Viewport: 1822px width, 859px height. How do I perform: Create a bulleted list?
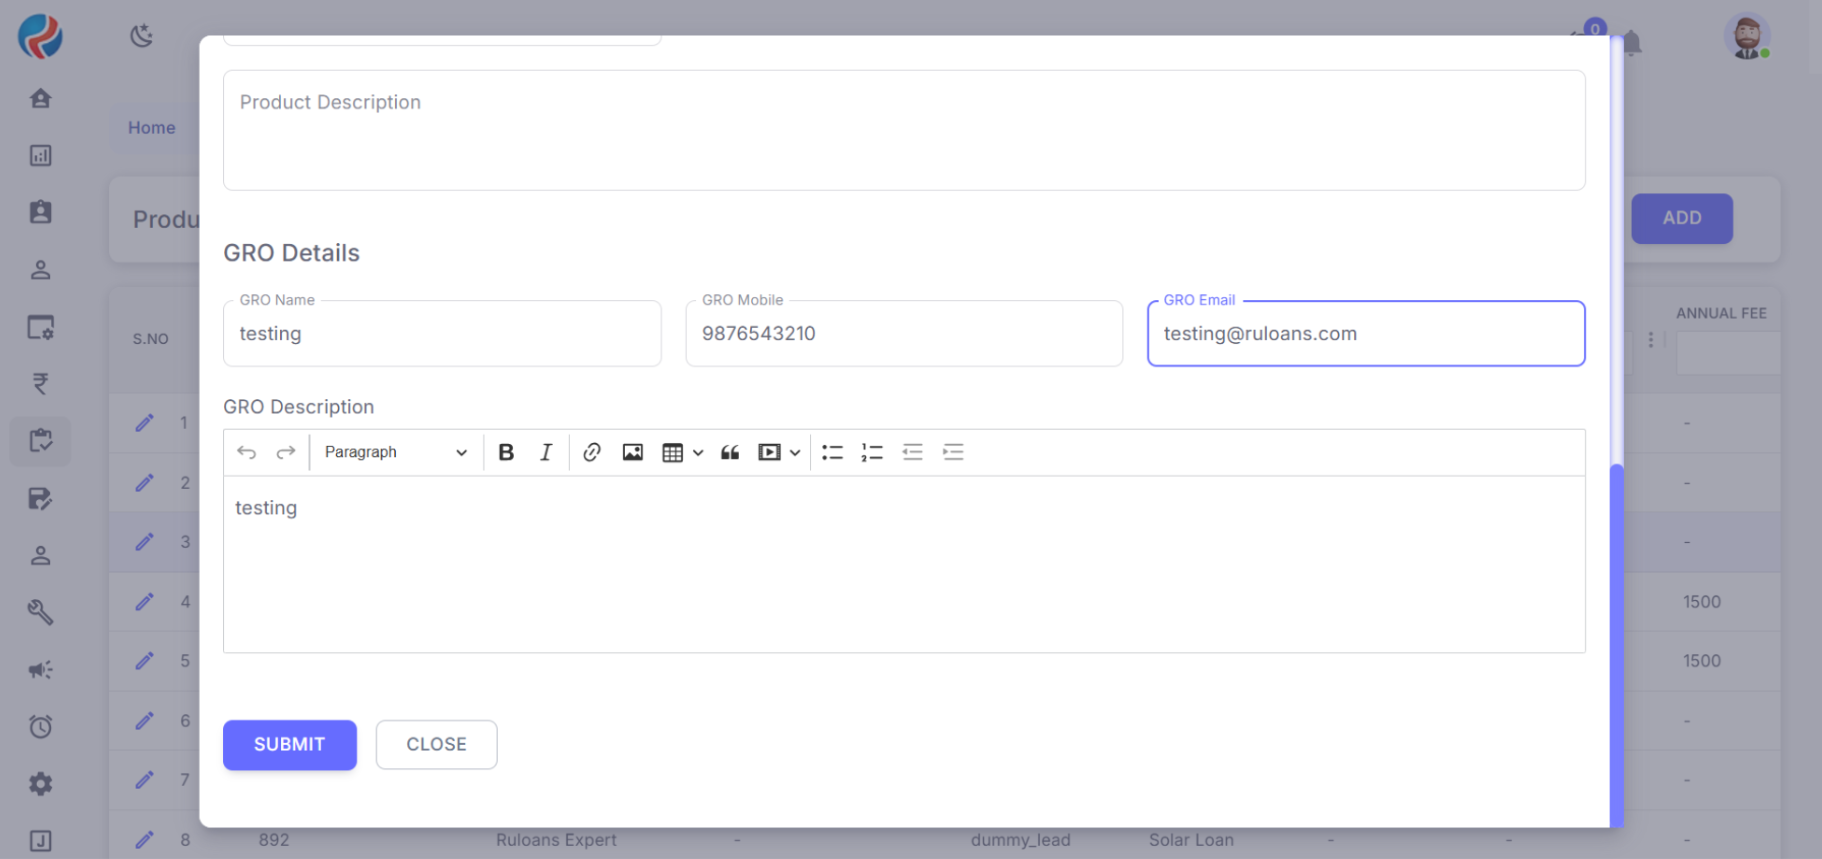(832, 452)
